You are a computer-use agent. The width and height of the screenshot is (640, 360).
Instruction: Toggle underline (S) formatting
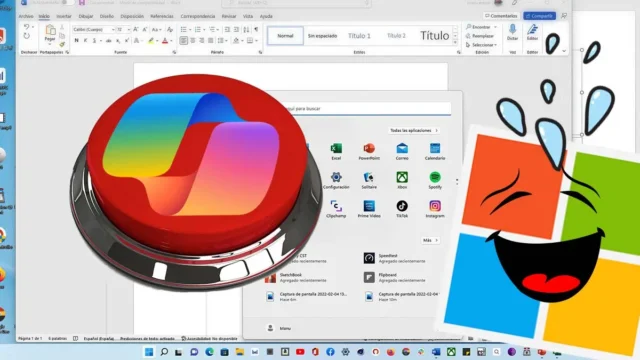(94, 40)
